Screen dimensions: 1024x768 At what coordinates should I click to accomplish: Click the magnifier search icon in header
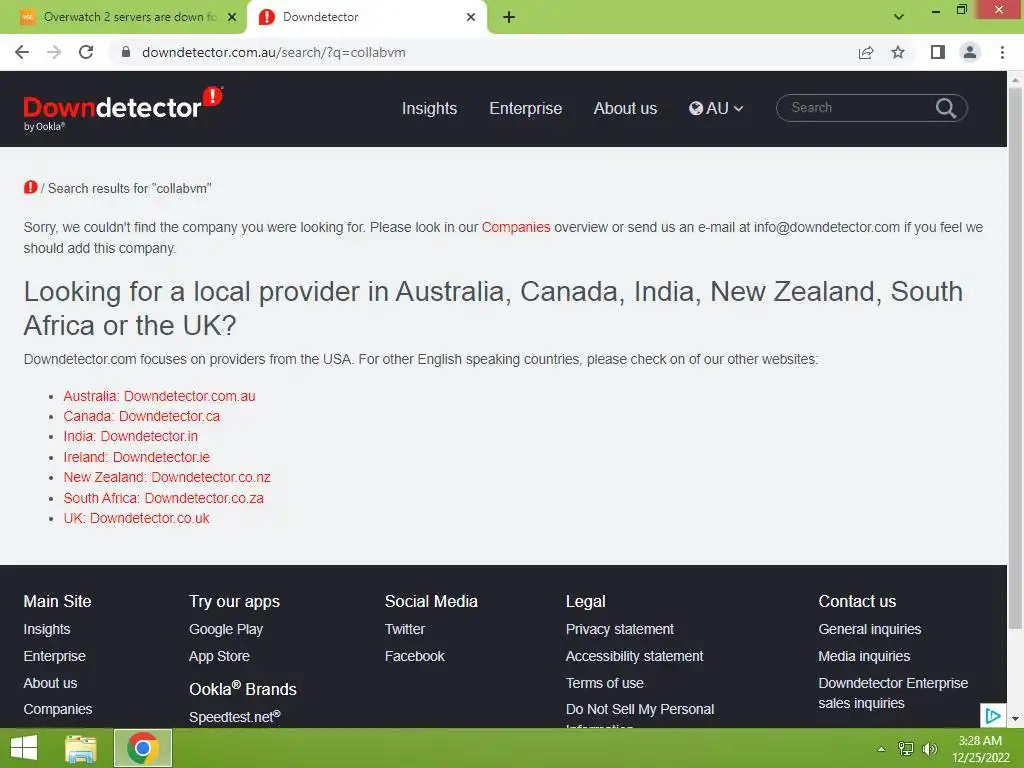(x=946, y=108)
